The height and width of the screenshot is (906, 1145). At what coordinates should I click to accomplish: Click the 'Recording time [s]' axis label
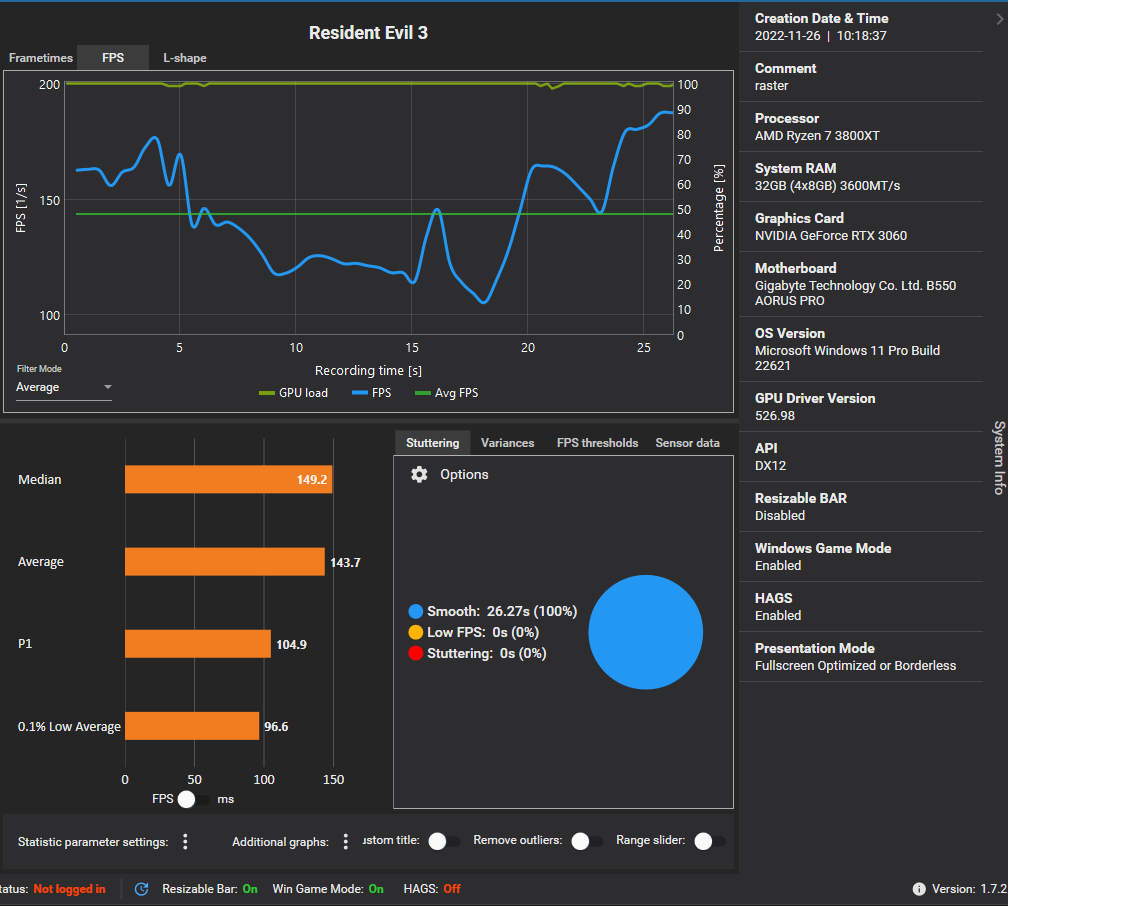[x=368, y=370]
